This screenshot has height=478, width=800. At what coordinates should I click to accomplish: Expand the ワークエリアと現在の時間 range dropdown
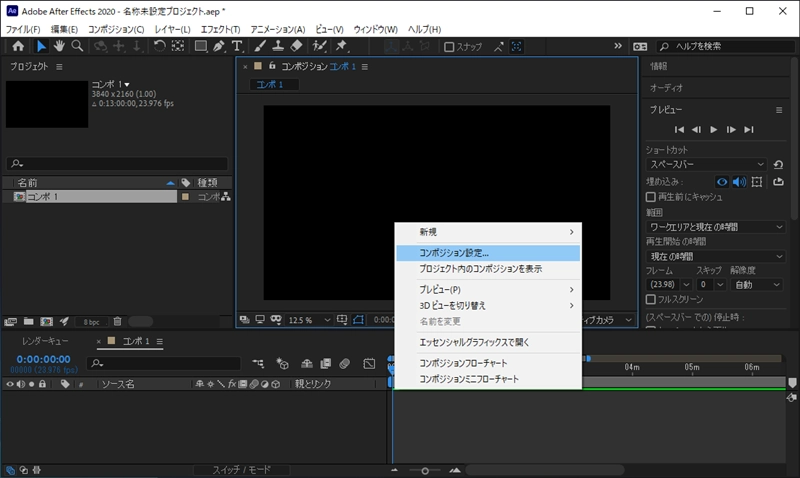click(x=713, y=227)
